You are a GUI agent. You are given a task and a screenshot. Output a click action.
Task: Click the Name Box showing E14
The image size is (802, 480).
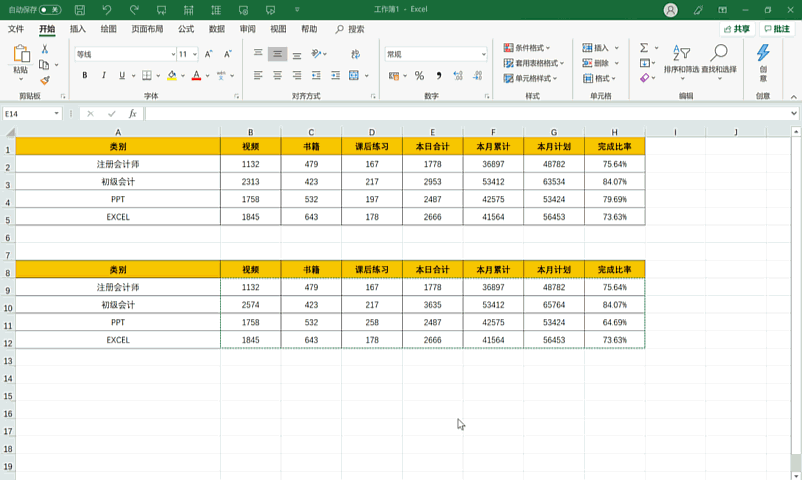[32, 114]
